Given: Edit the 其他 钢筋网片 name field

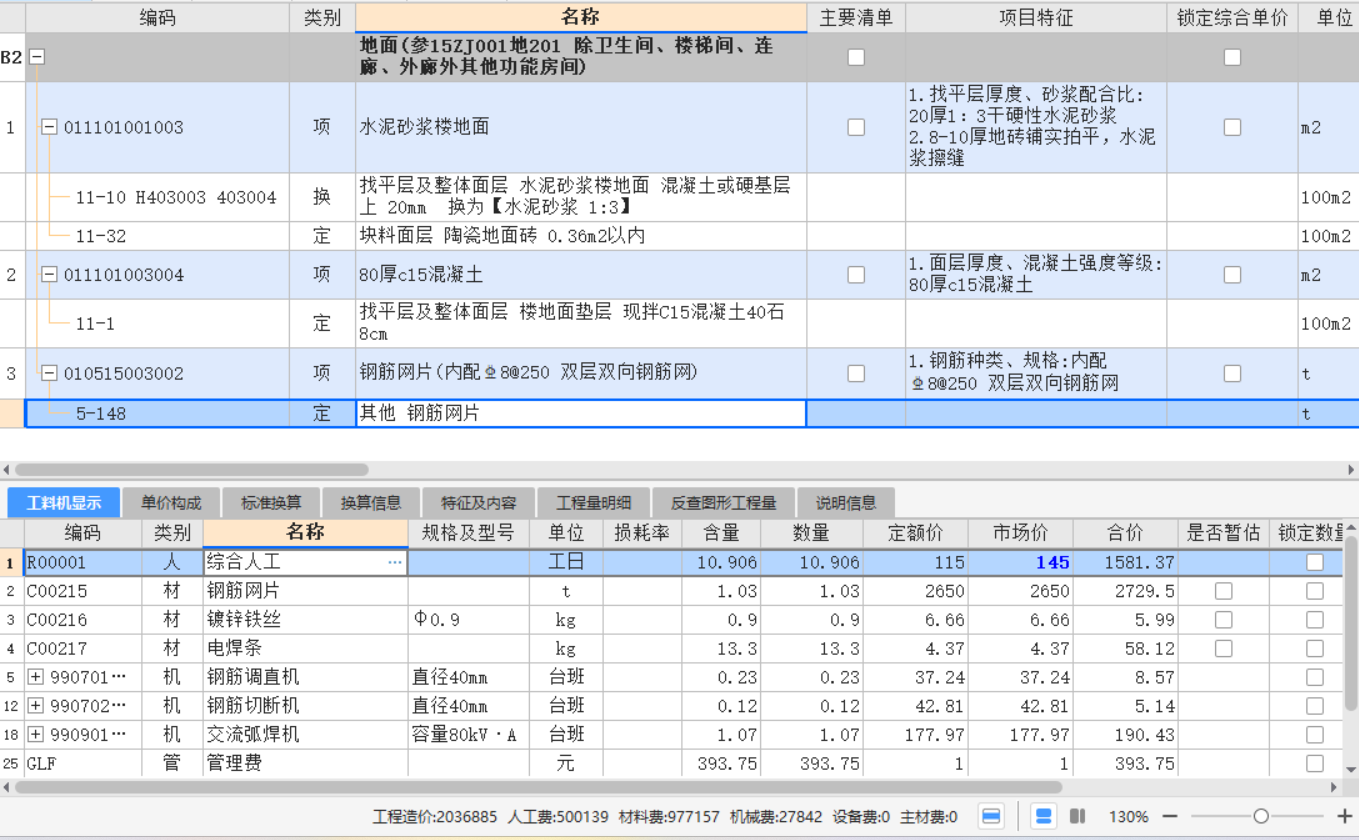Looking at the screenshot, I should (x=581, y=413).
